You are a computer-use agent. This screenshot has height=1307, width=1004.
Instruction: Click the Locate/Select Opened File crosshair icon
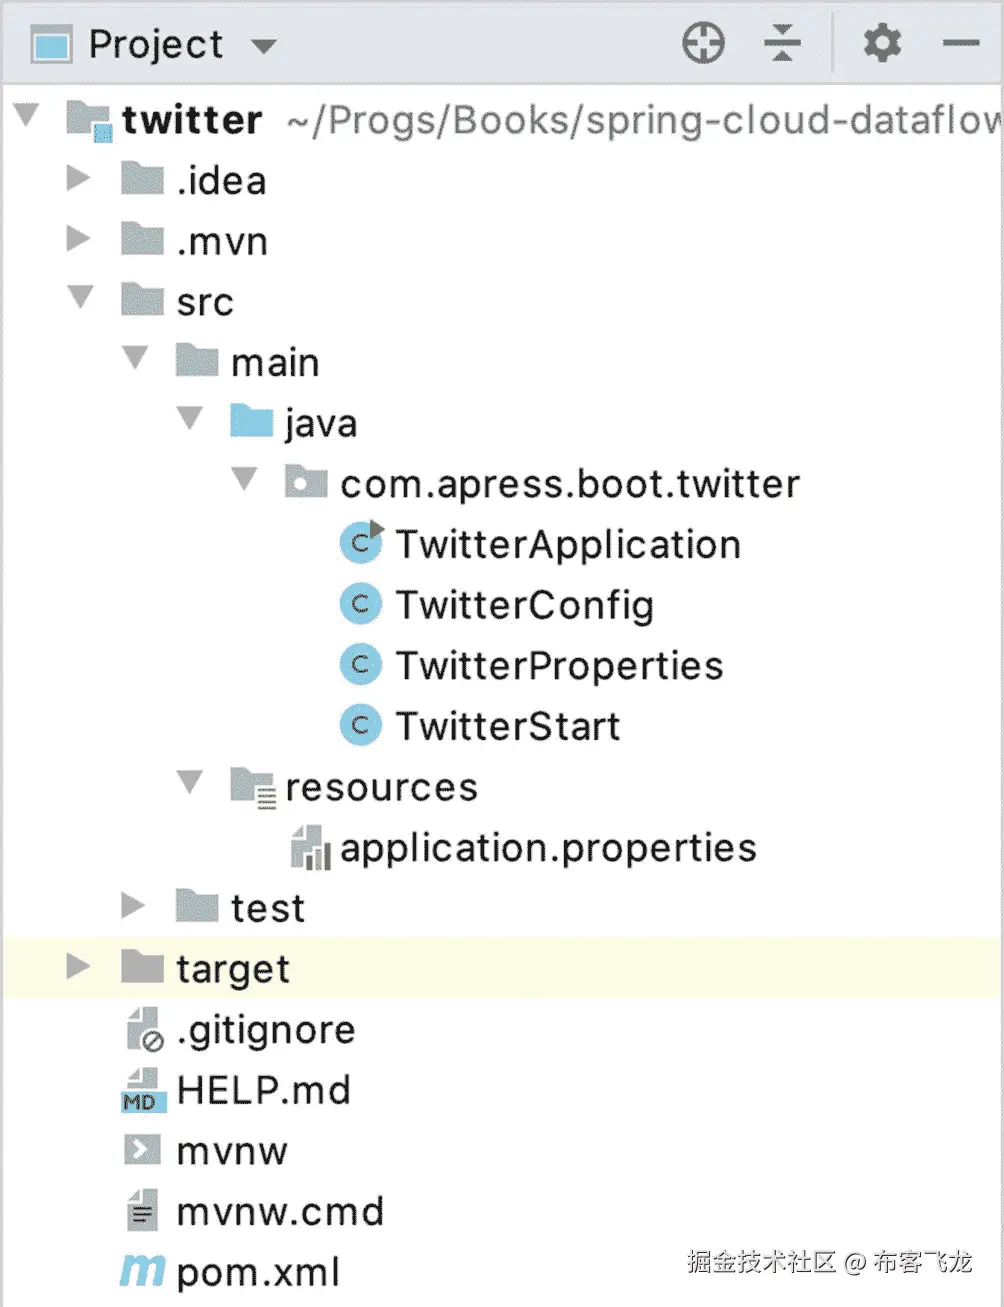(703, 44)
